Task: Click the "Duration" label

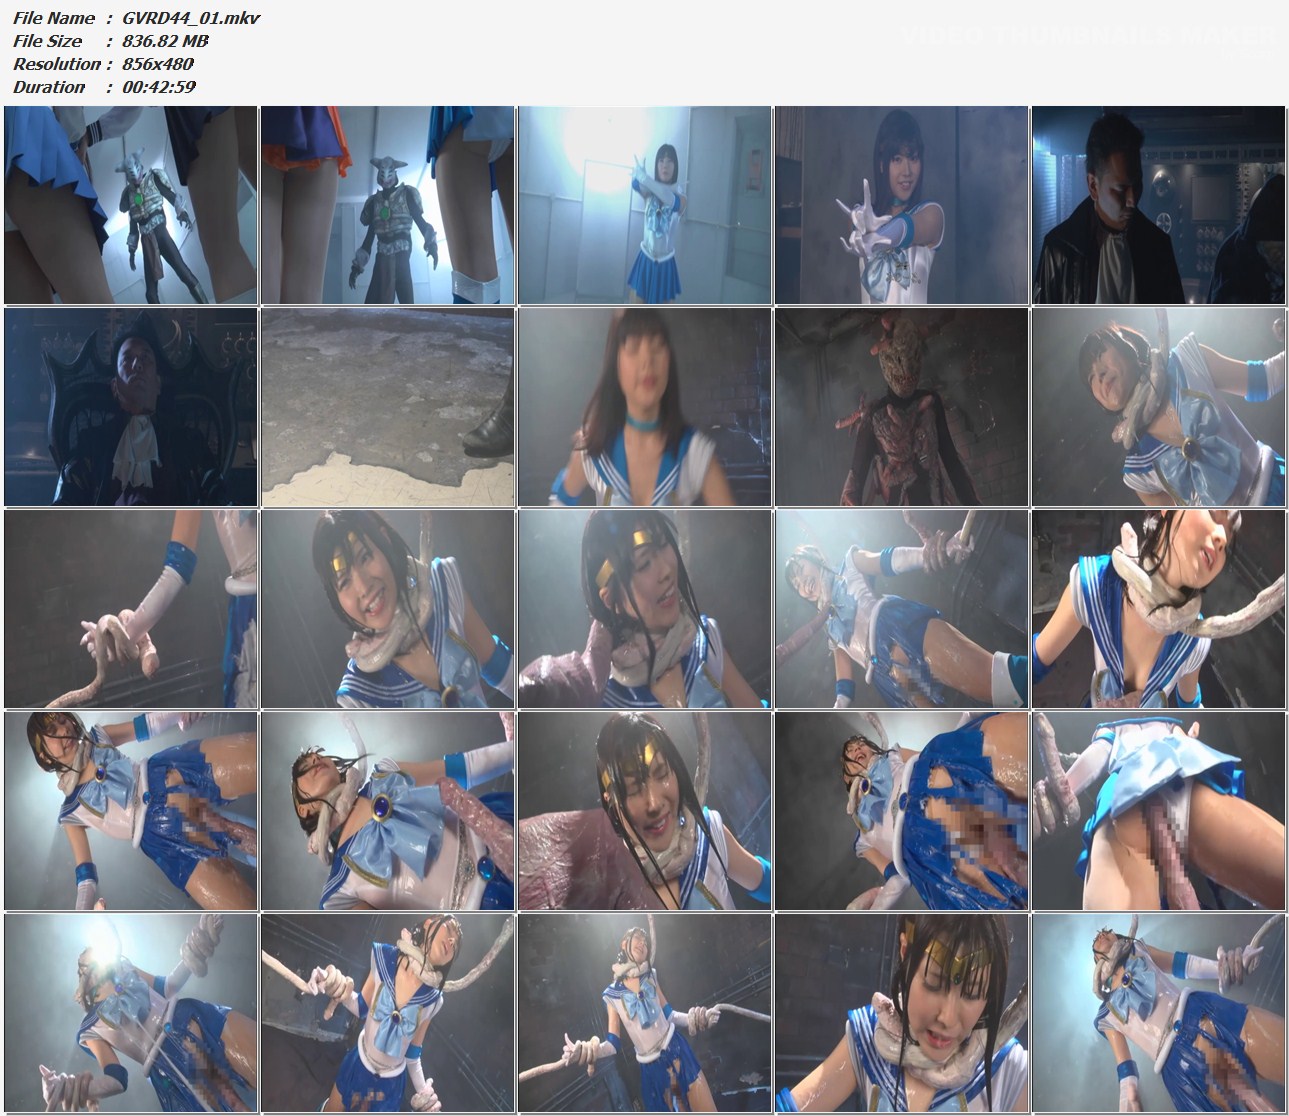Action: 49,87
